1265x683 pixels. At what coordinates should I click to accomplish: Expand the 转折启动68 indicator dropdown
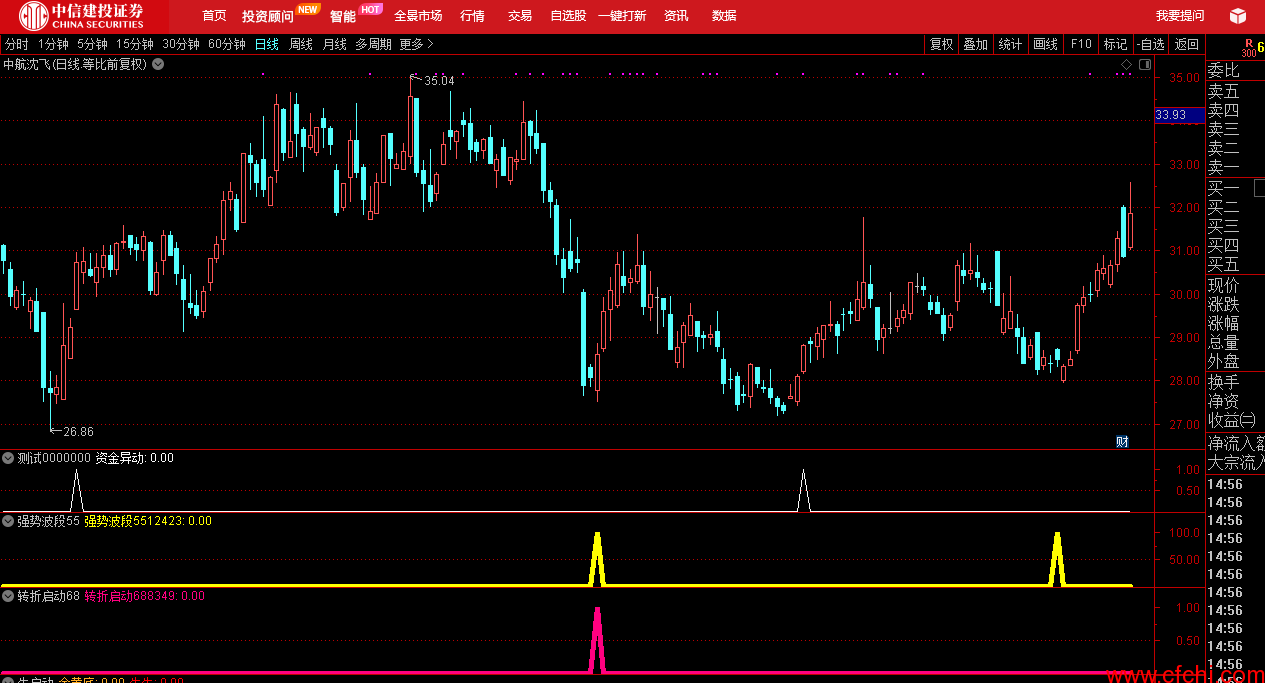tap(8, 596)
